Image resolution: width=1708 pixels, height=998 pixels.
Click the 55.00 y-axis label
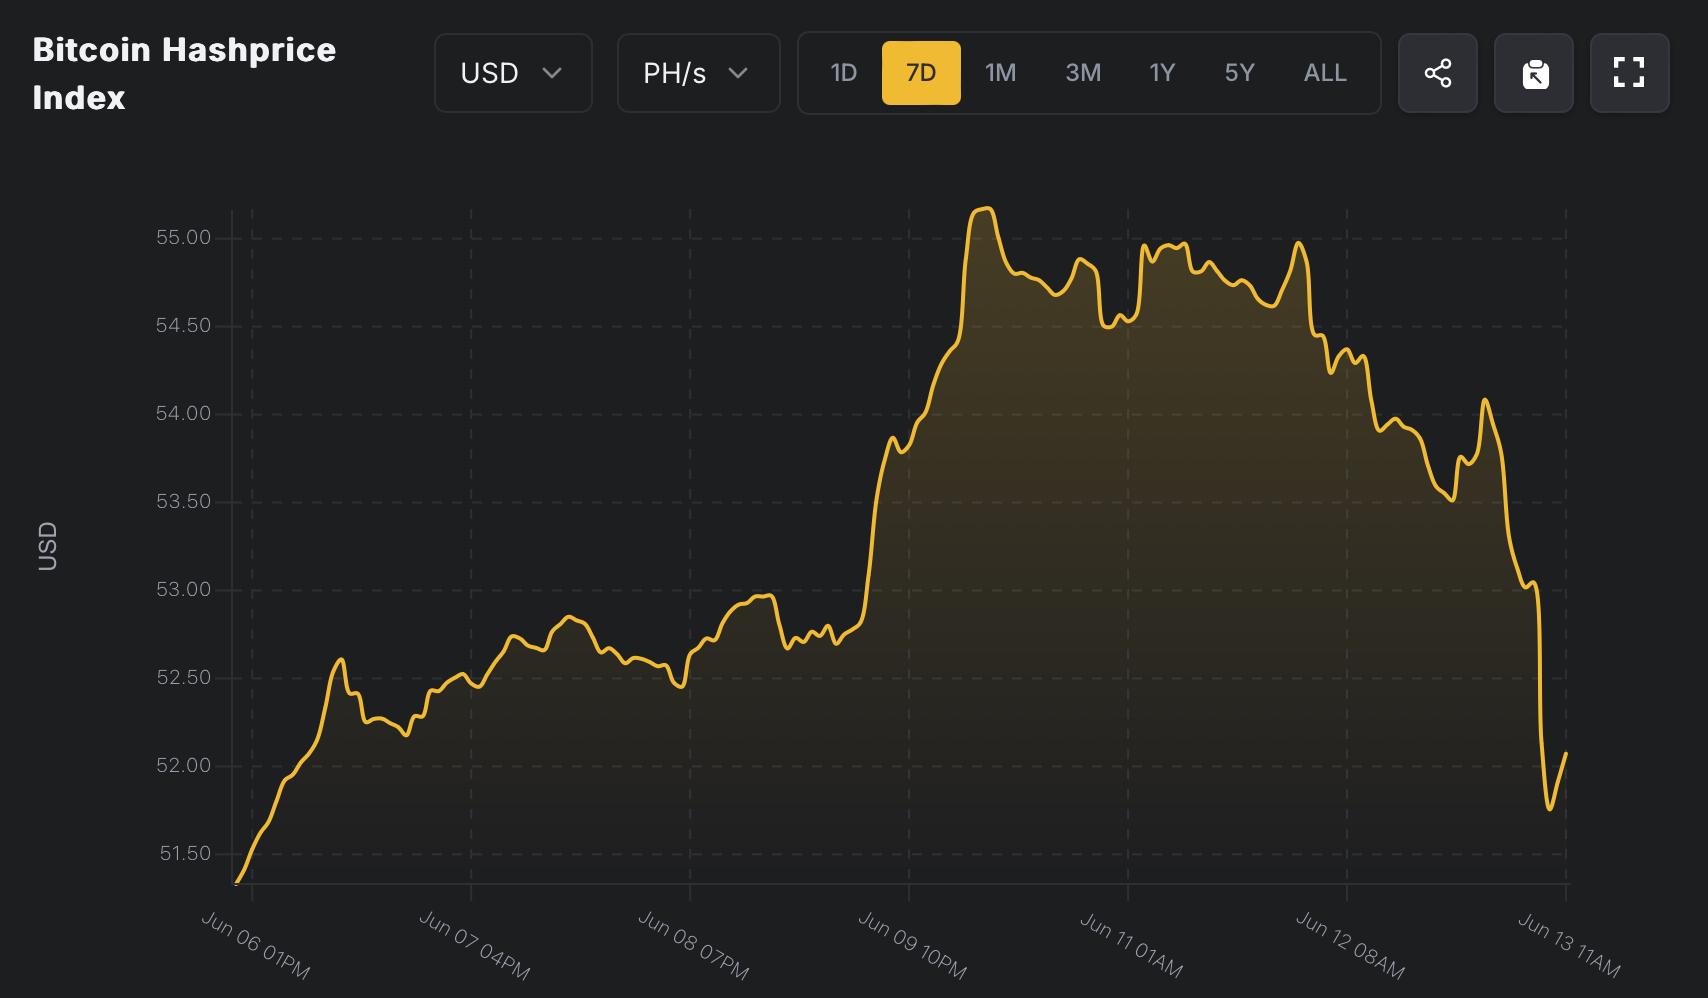(x=183, y=238)
